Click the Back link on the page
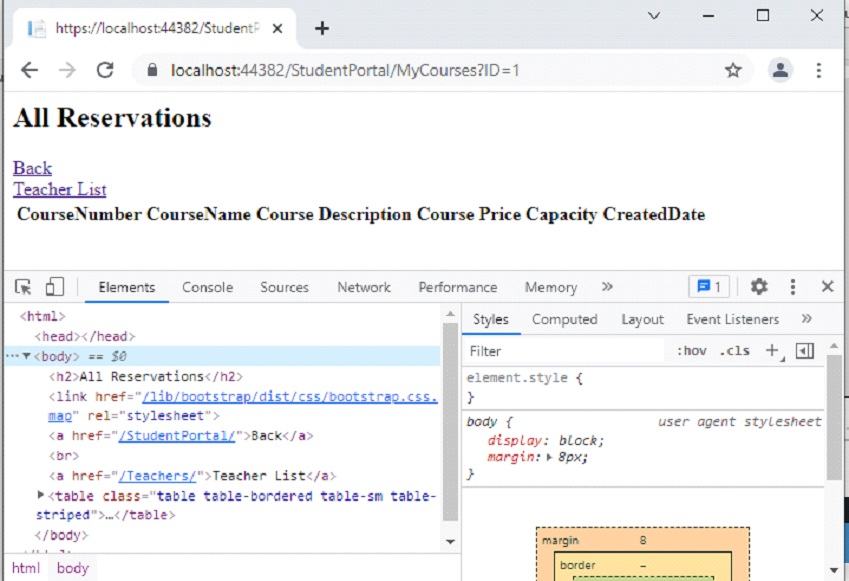Viewport: 849px width, 581px height. [x=32, y=168]
